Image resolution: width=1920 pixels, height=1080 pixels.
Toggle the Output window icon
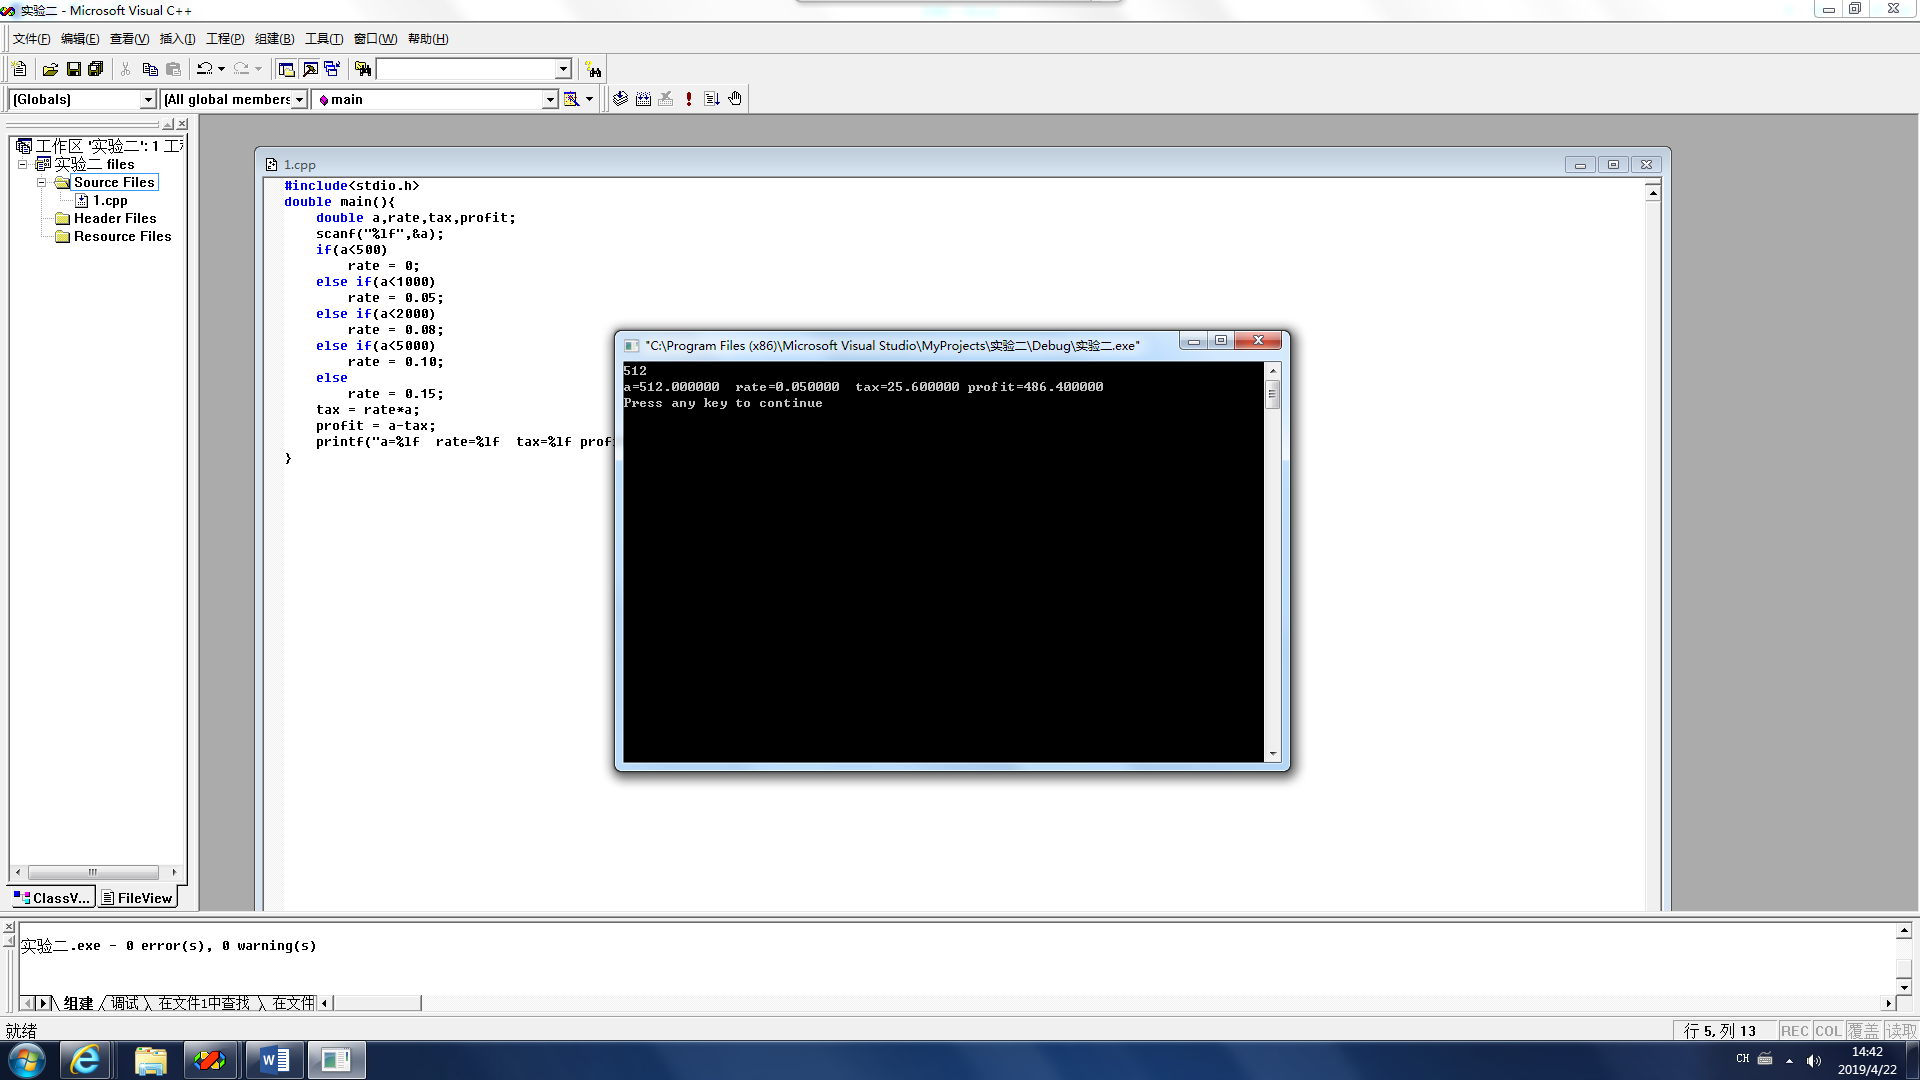point(310,69)
